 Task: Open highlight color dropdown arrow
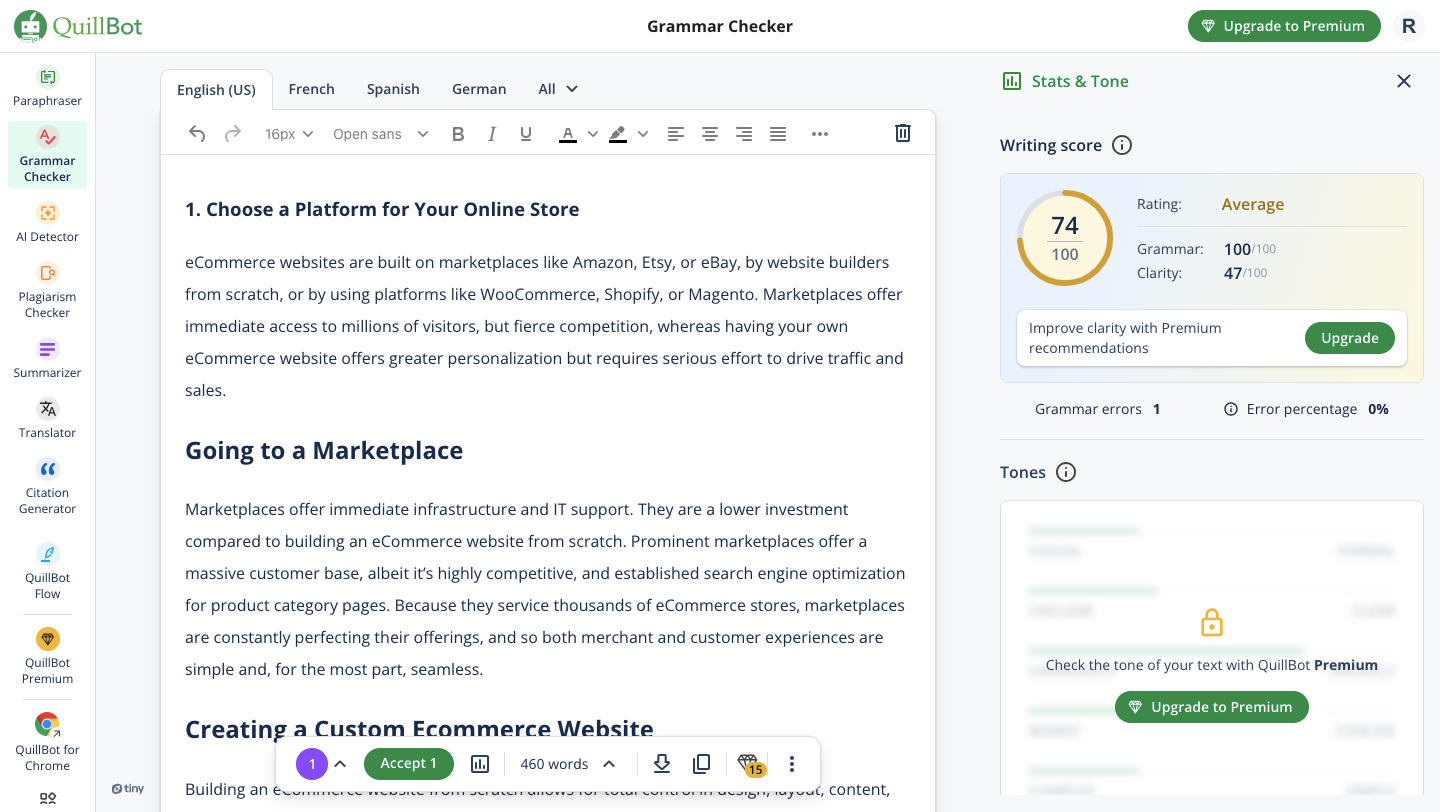(x=643, y=134)
